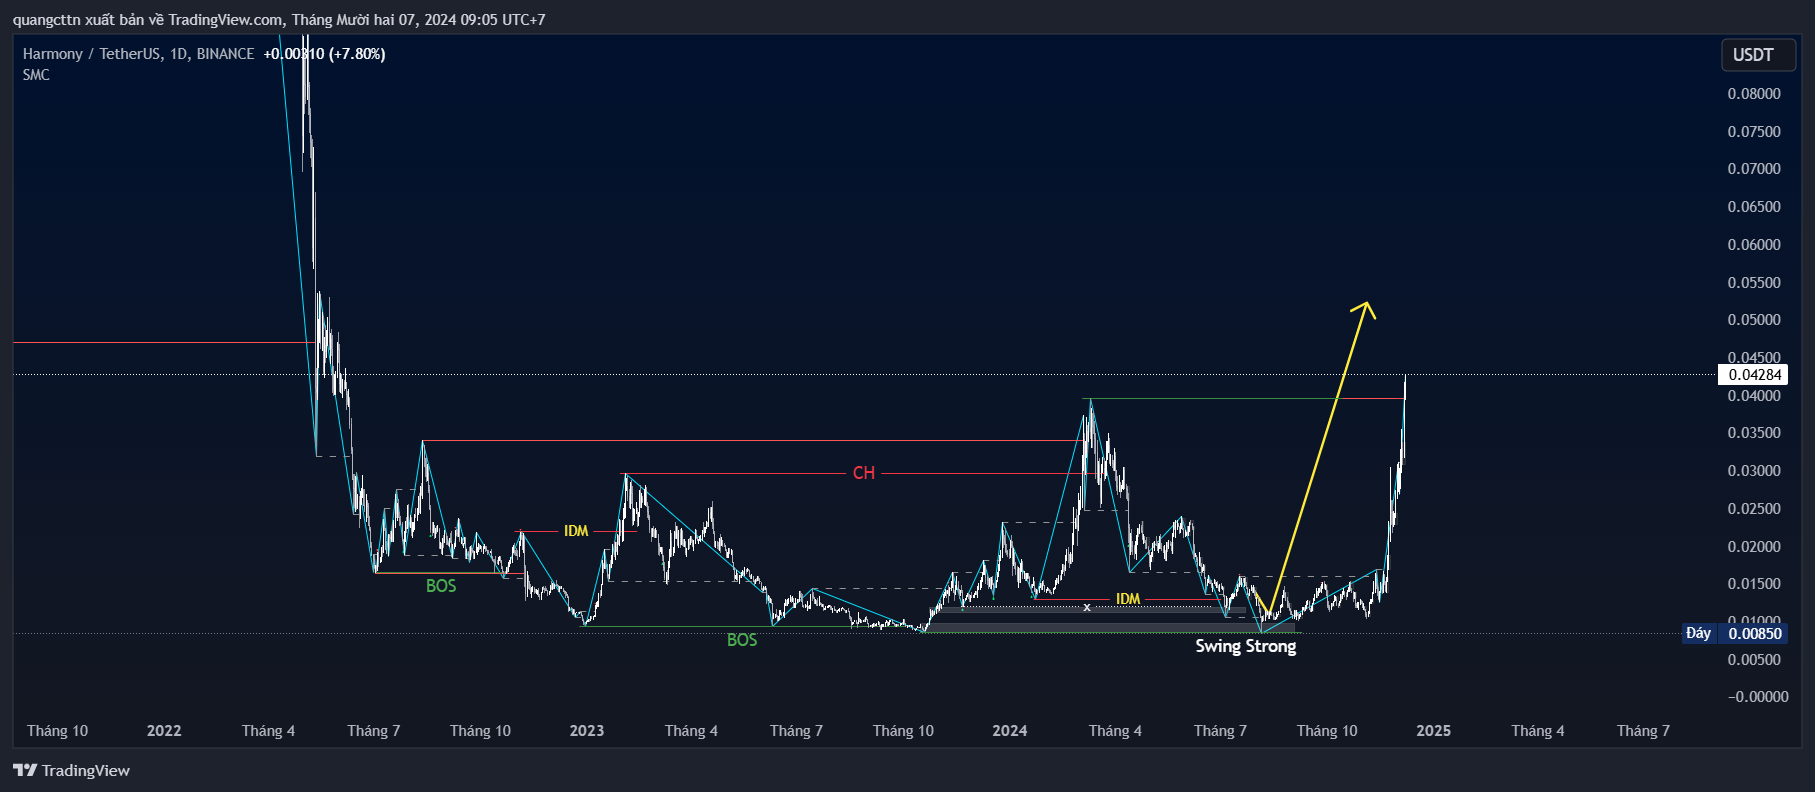
Task: Click the 0.03500 price axis label
Action: [x=1754, y=433]
